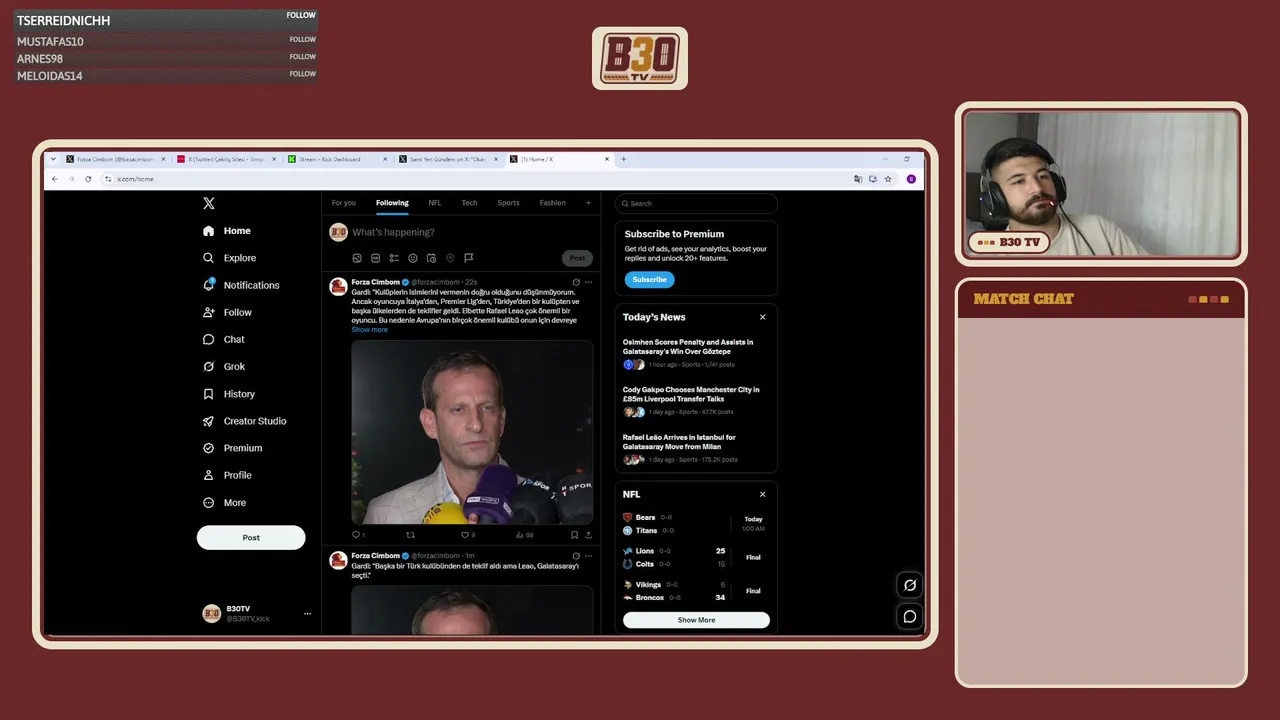The image size is (1280, 720).
Task: Expand first post with Show more link
Action: click(369, 330)
